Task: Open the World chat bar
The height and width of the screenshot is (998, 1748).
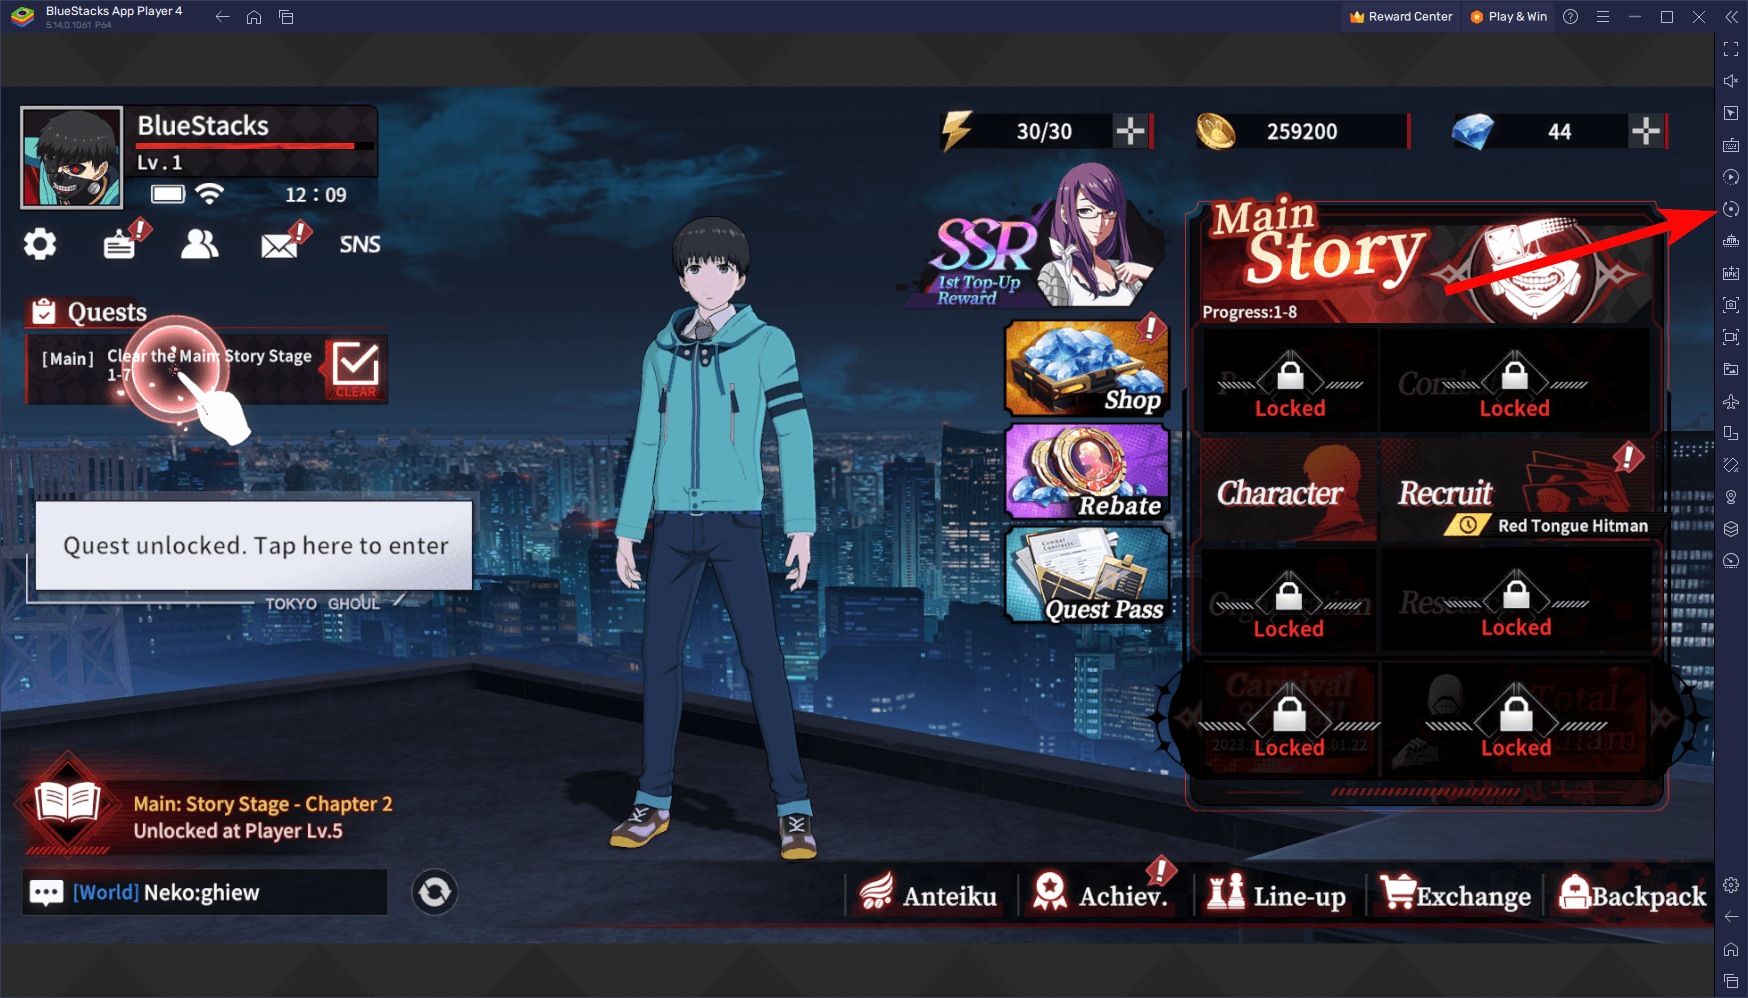Action: coord(205,892)
